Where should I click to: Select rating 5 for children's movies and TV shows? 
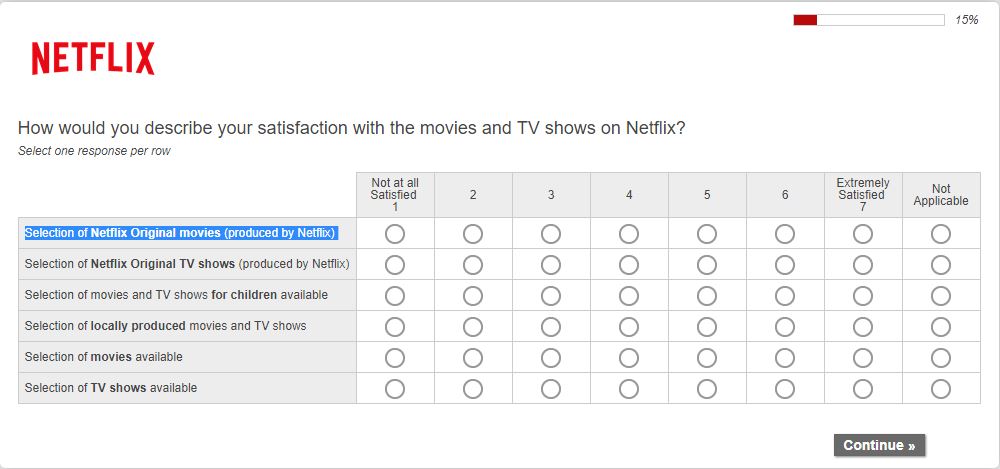pos(707,296)
